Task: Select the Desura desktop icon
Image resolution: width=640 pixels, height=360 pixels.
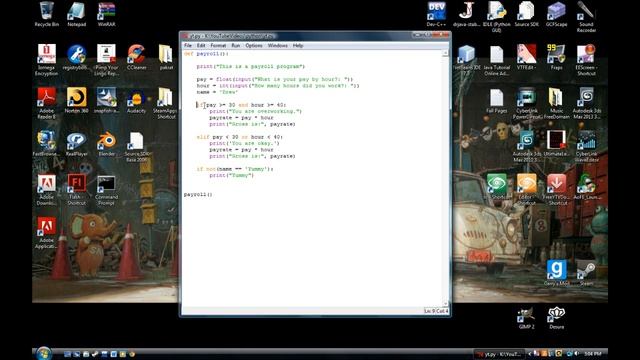Action: click(x=556, y=318)
